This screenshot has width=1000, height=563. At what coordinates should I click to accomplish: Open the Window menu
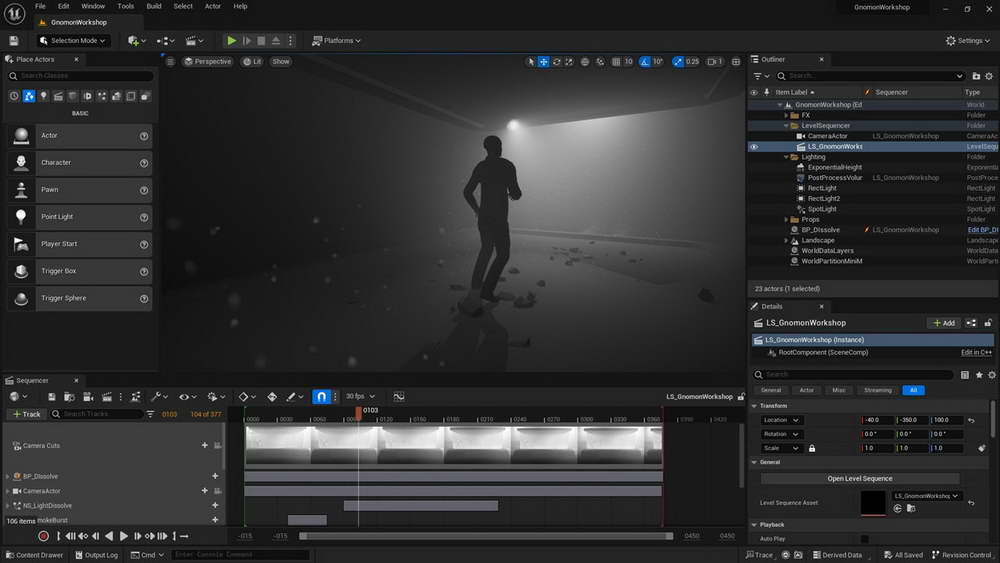coord(93,6)
